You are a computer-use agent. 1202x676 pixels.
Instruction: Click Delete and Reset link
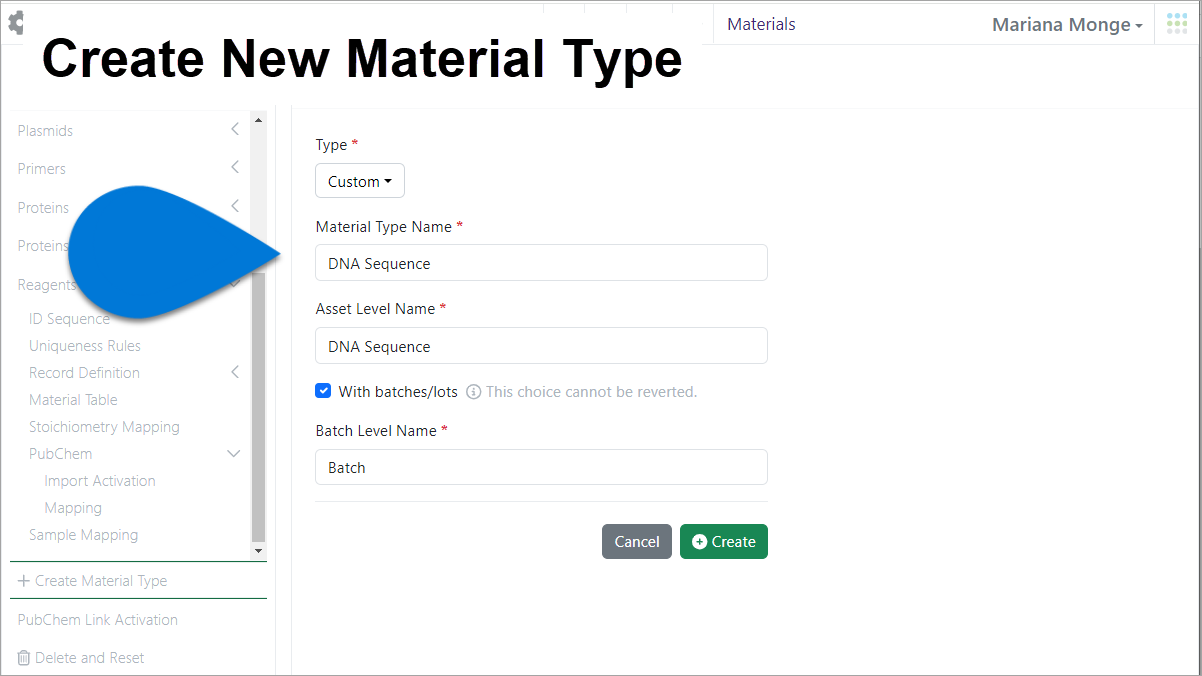point(80,658)
